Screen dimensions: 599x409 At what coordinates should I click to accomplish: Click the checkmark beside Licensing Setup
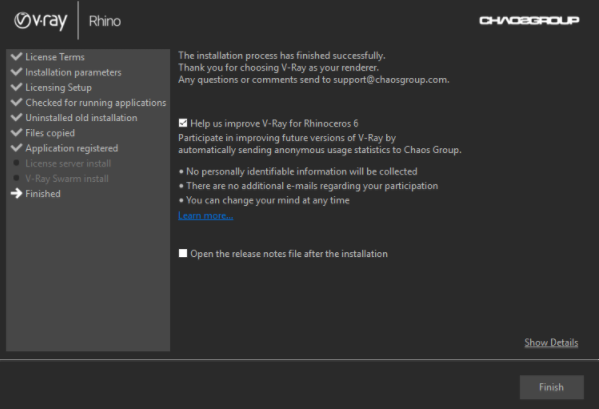[x=16, y=87]
